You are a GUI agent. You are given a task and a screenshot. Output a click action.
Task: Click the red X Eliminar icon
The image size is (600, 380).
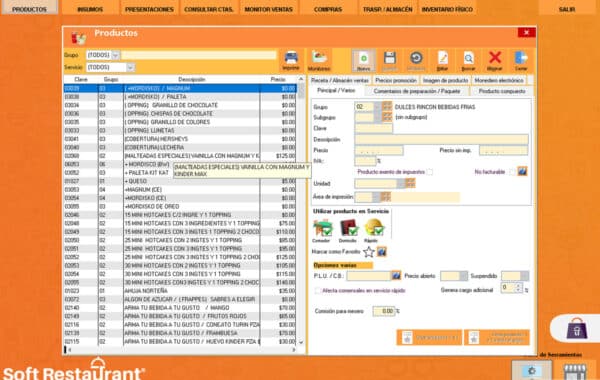pos(495,58)
